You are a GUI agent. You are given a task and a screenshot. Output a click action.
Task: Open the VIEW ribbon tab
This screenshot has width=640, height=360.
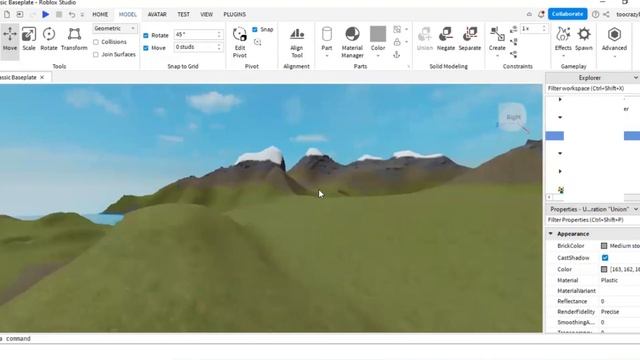(x=207, y=14)
